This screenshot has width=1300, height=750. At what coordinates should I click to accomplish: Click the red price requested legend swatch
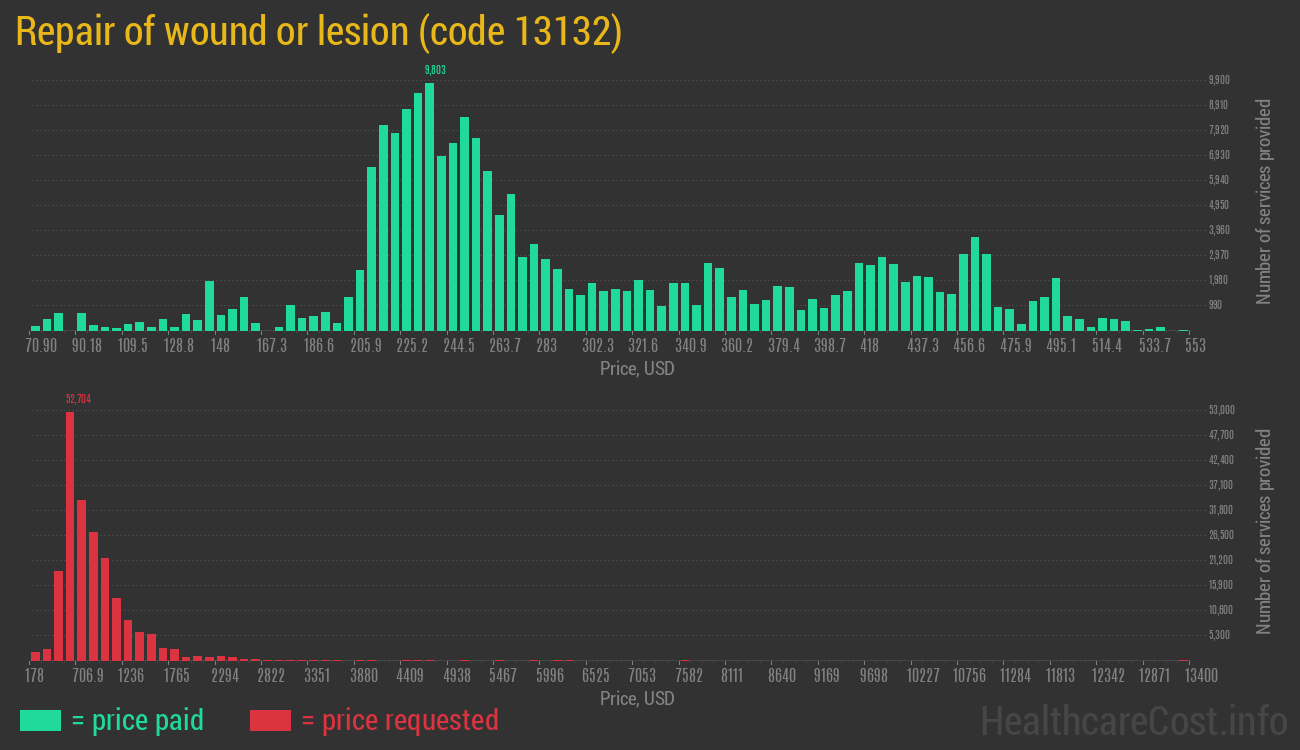(270, 720)
